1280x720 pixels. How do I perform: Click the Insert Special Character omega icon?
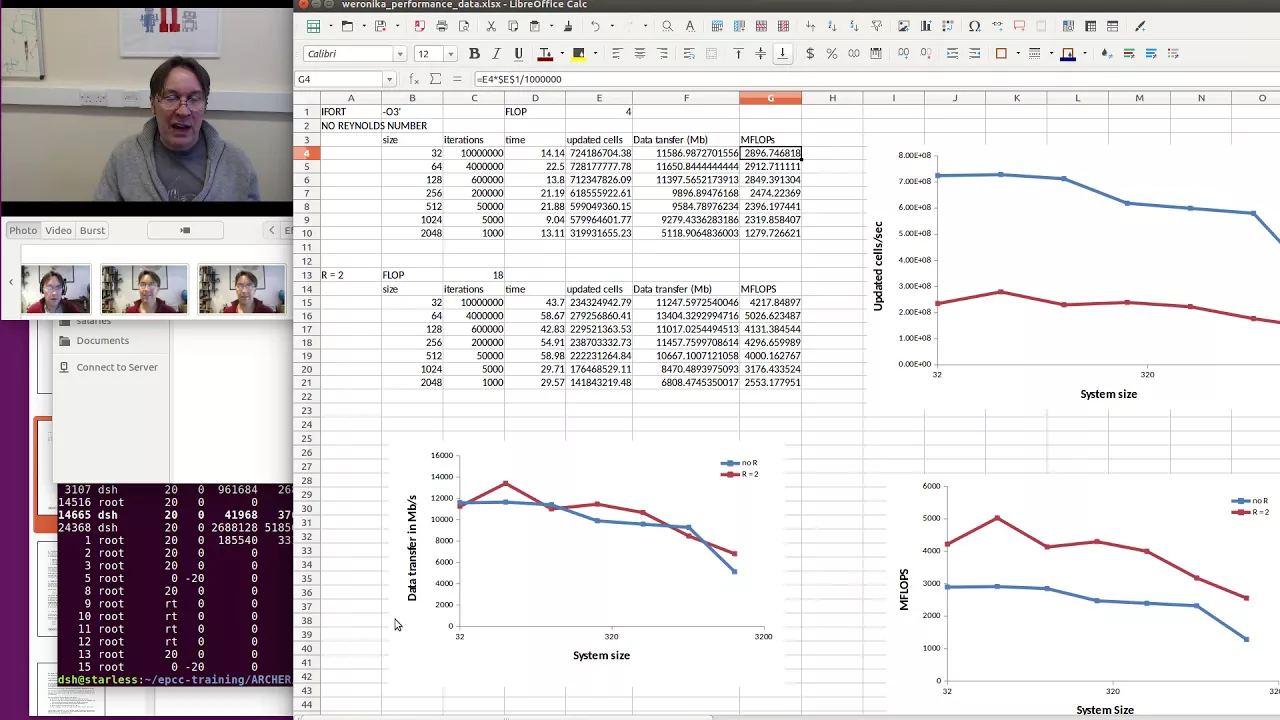click(x=974, y=26)
